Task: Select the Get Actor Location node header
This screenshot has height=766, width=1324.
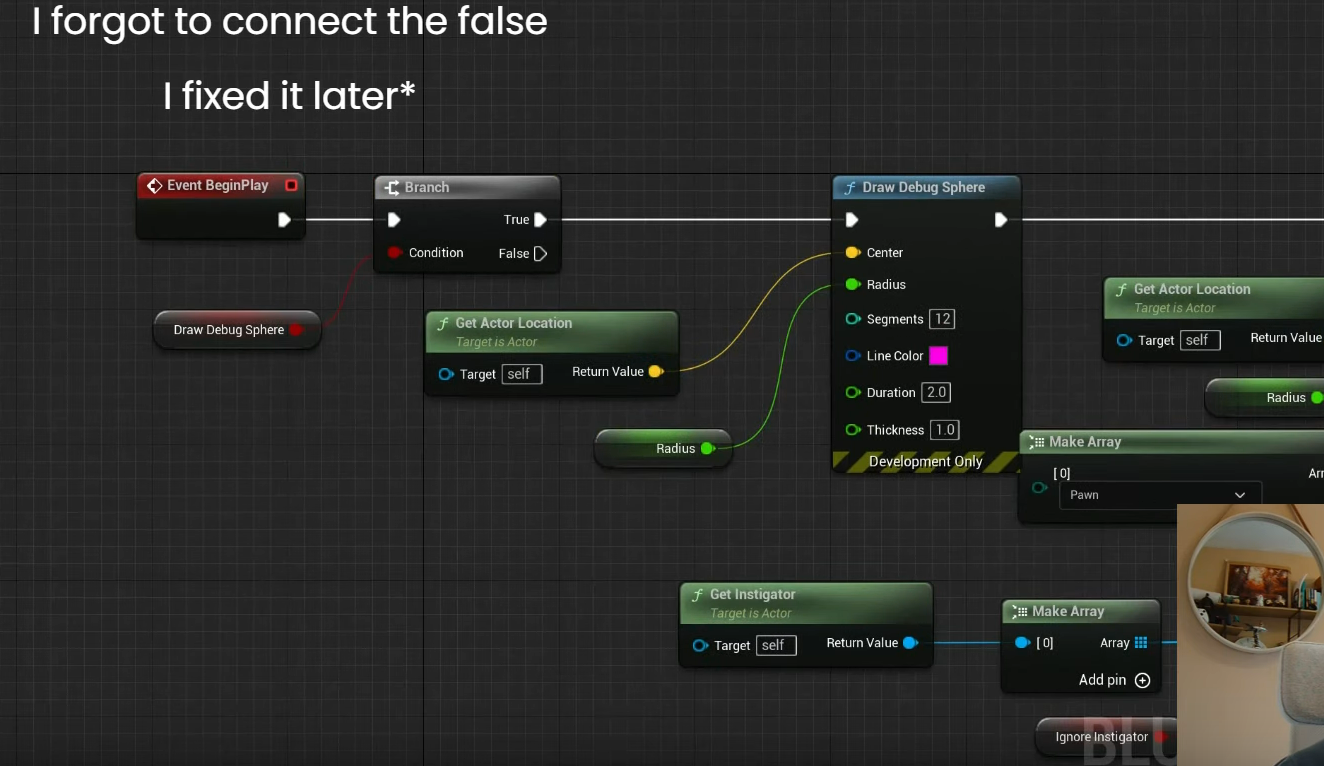Action: (513, 323)
